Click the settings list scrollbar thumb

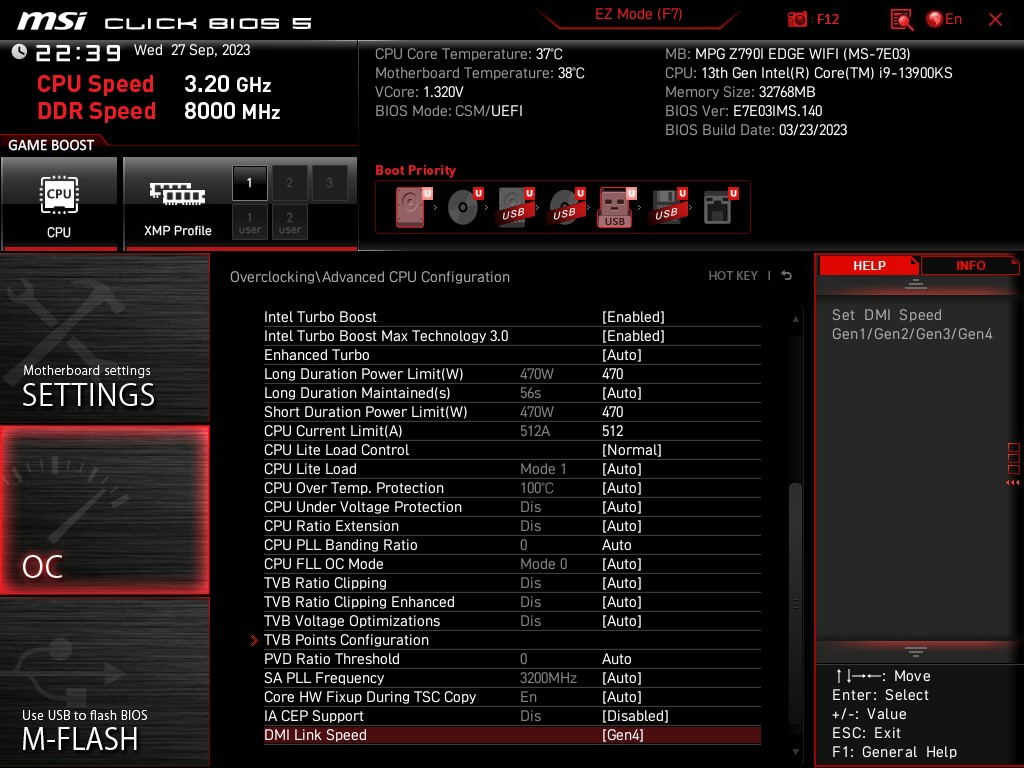pyautogui.click(x=795, y=603)
